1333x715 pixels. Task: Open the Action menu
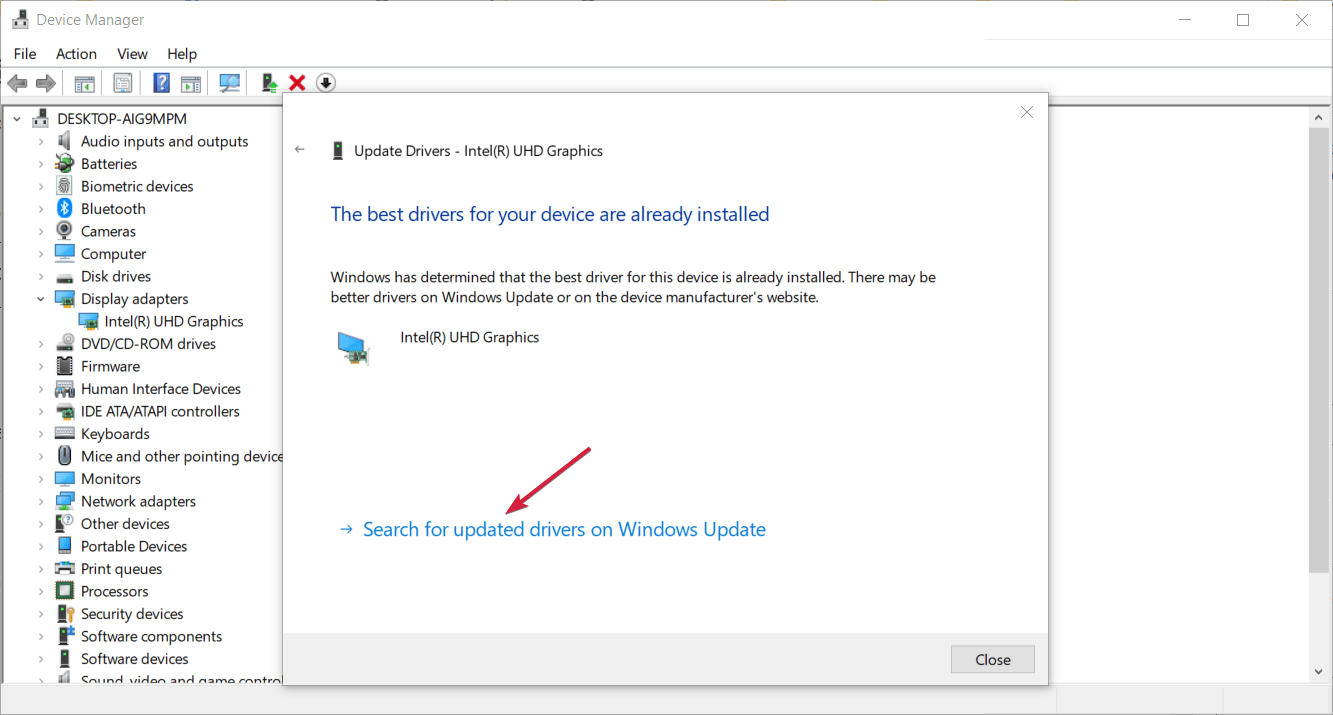[x=76, y=53]
